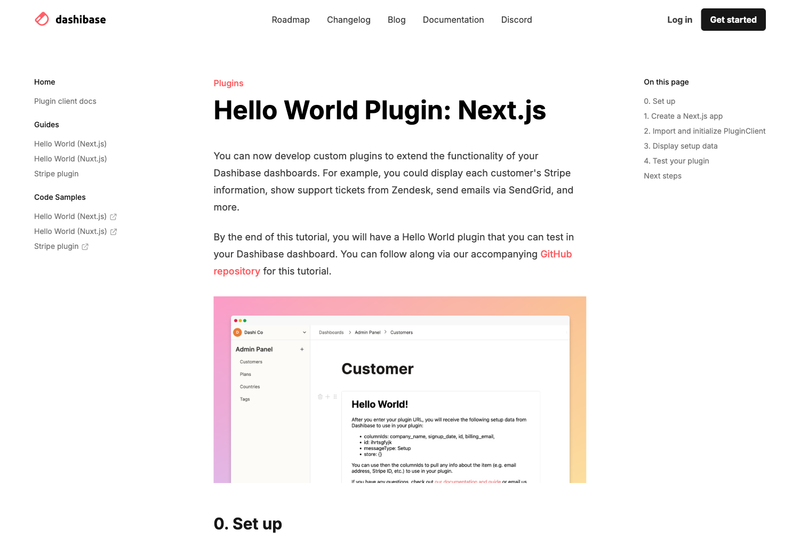Jump to Next steps section
This screenshot has width=800, height=533.
click(x=662, y=175)
